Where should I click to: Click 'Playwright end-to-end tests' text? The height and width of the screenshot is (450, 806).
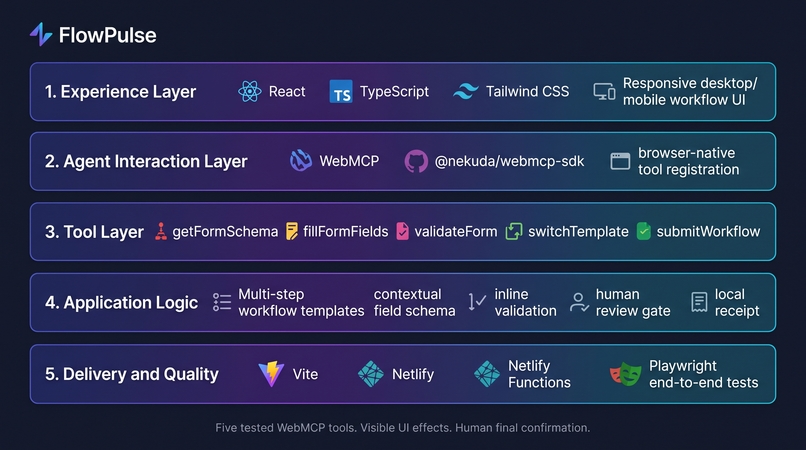pyautogui.click(x=703, y=374)
